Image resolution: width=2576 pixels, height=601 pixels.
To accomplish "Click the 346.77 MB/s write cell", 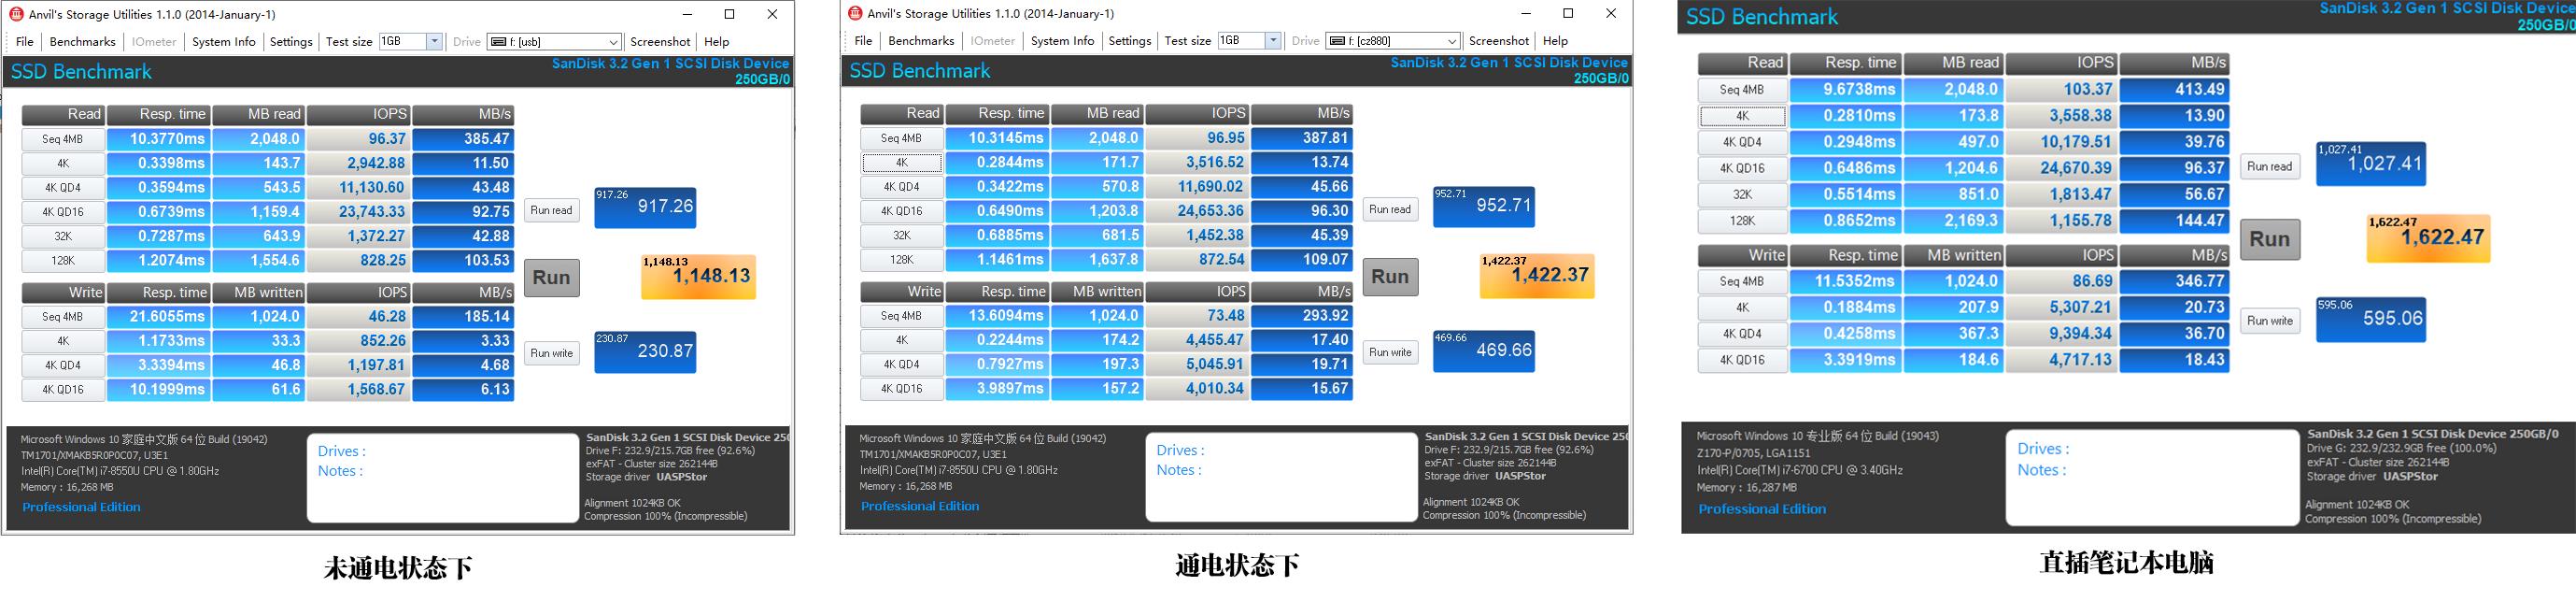I will (x=2175, y=282).
